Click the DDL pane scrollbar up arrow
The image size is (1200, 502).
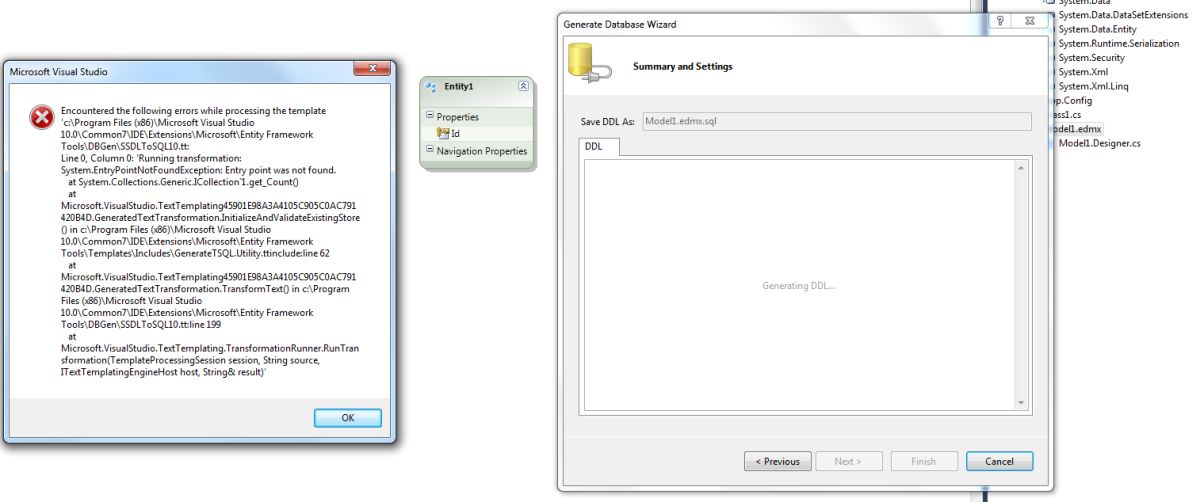click(x=1020, y=168)
